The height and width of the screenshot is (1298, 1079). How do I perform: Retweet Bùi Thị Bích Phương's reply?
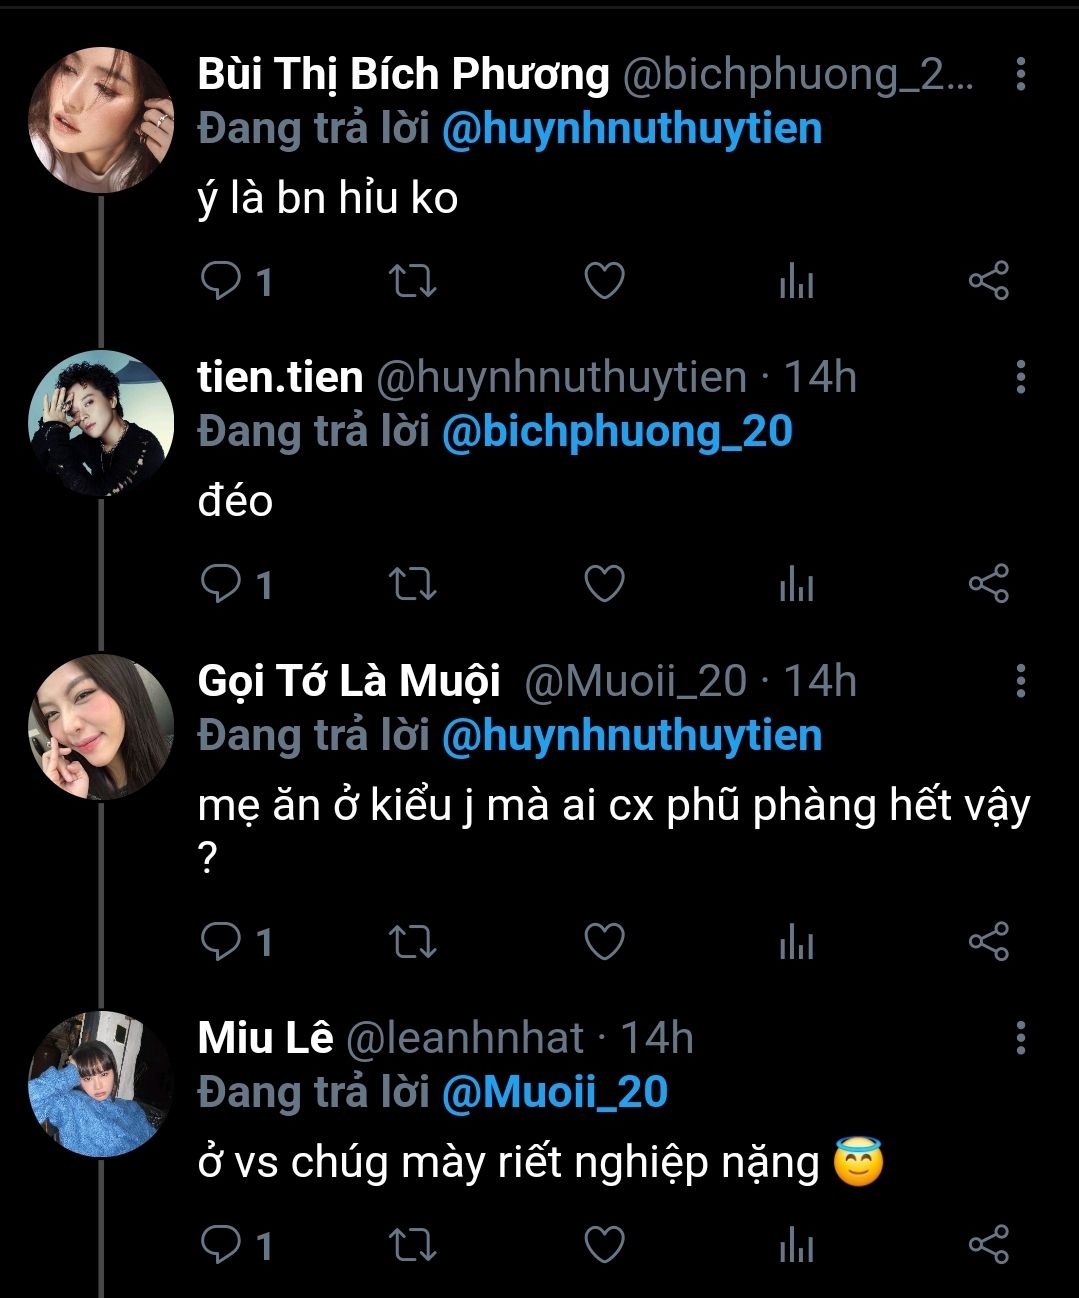[x=412, y=282]
